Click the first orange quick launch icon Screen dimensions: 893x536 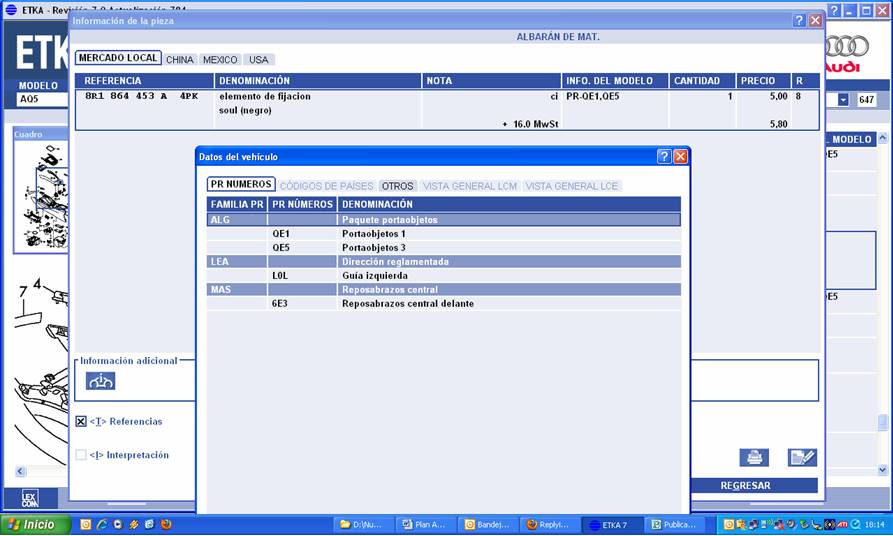click(x=85, y=524)
